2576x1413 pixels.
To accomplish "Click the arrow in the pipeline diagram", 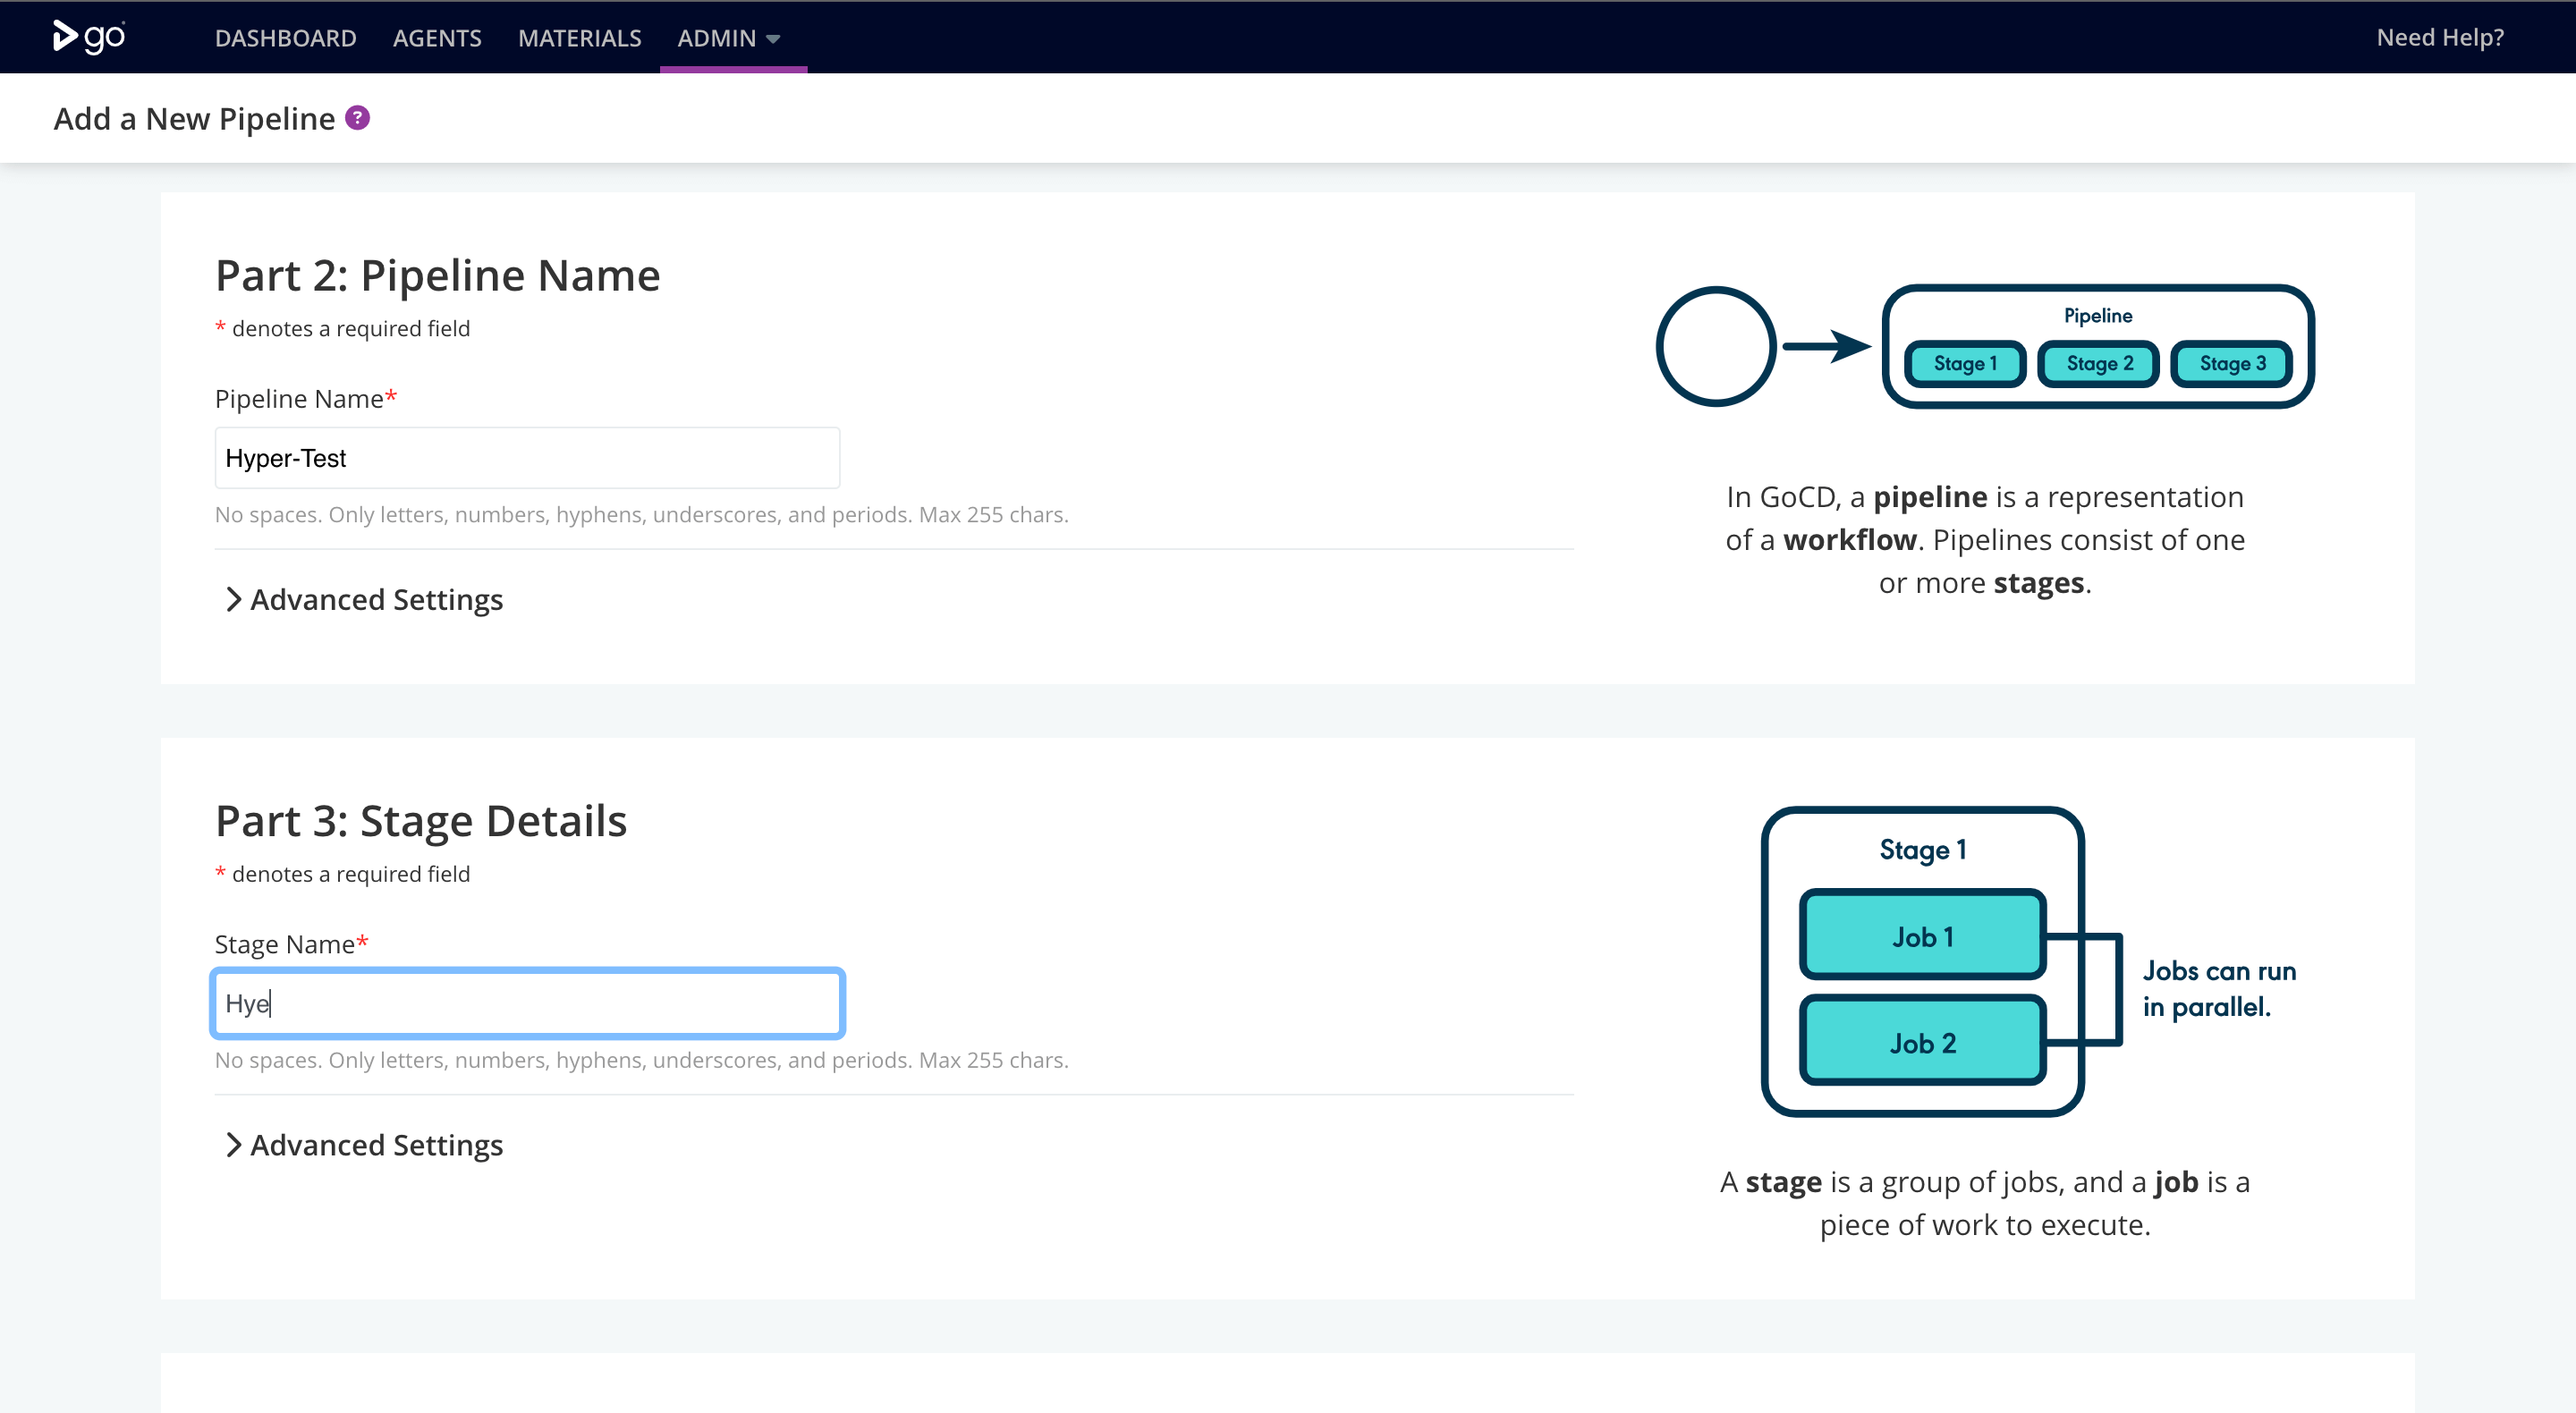I will [x=1826, y=346].
